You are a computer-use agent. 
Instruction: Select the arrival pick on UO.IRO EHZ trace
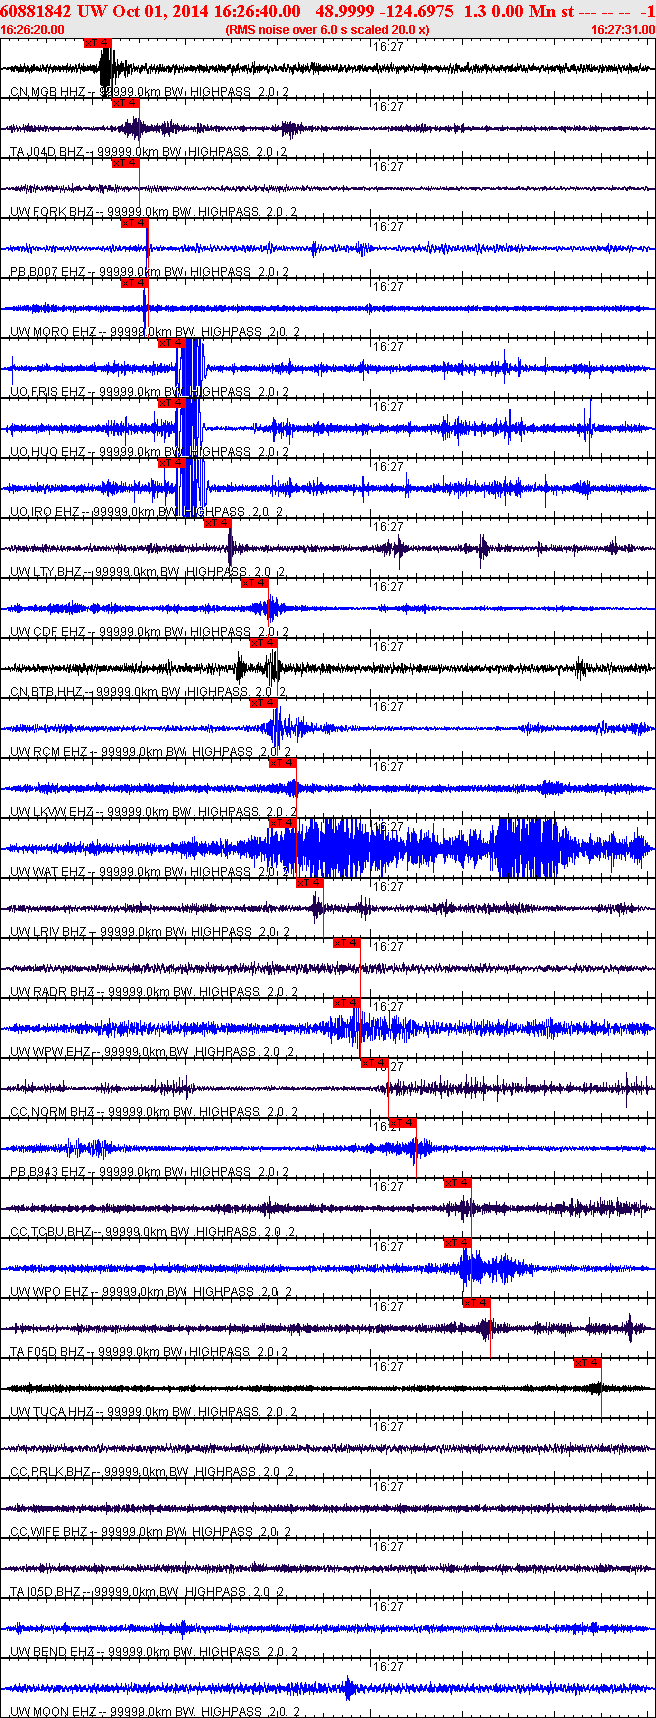172,463
